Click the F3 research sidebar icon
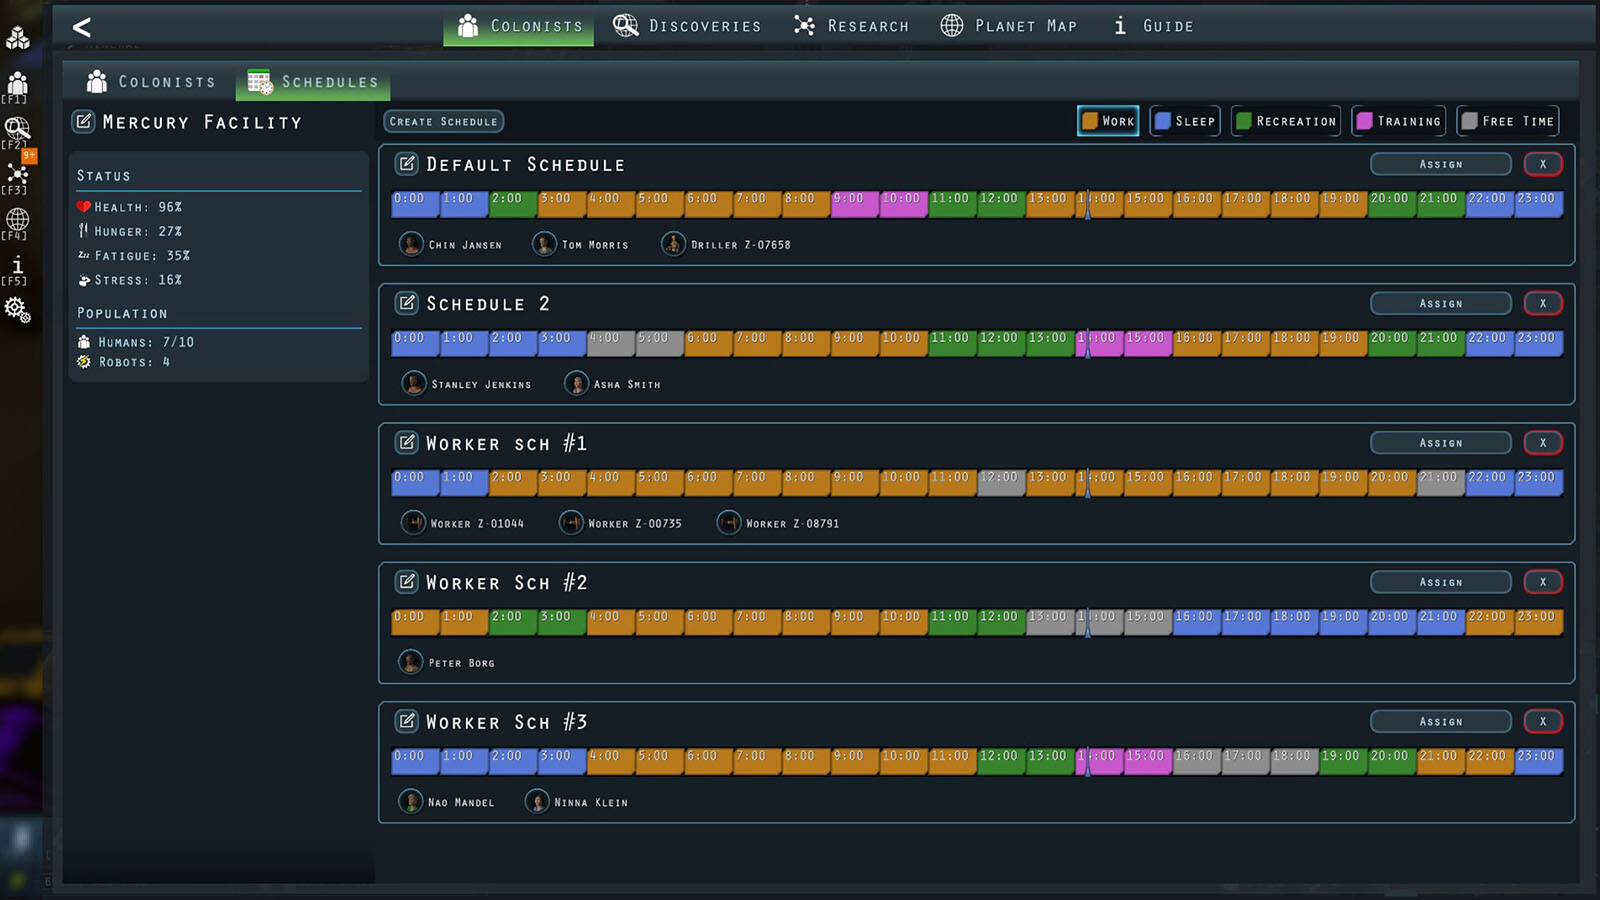1600x900 pixels. point(17,176)
